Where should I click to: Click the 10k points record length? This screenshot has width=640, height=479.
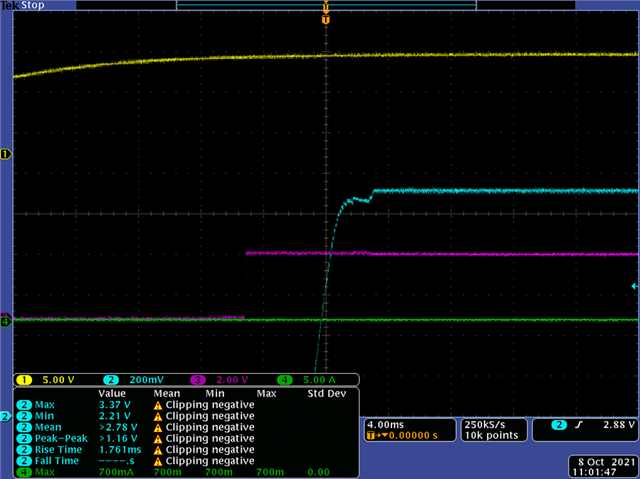[491, 436]
